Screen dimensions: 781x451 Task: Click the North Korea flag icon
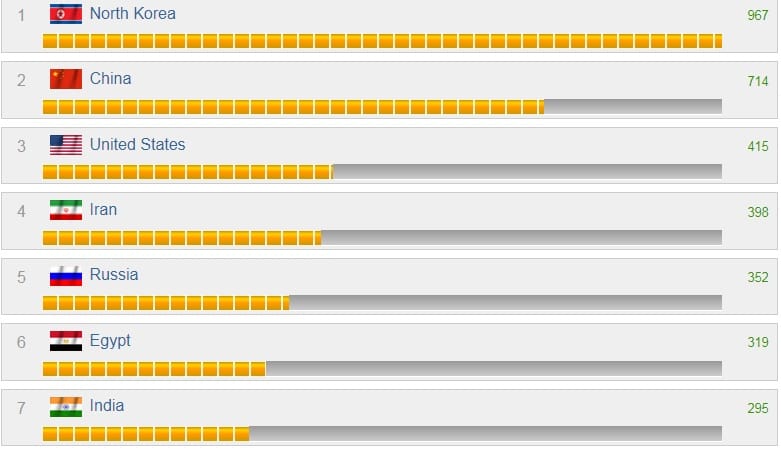(66, 14)
